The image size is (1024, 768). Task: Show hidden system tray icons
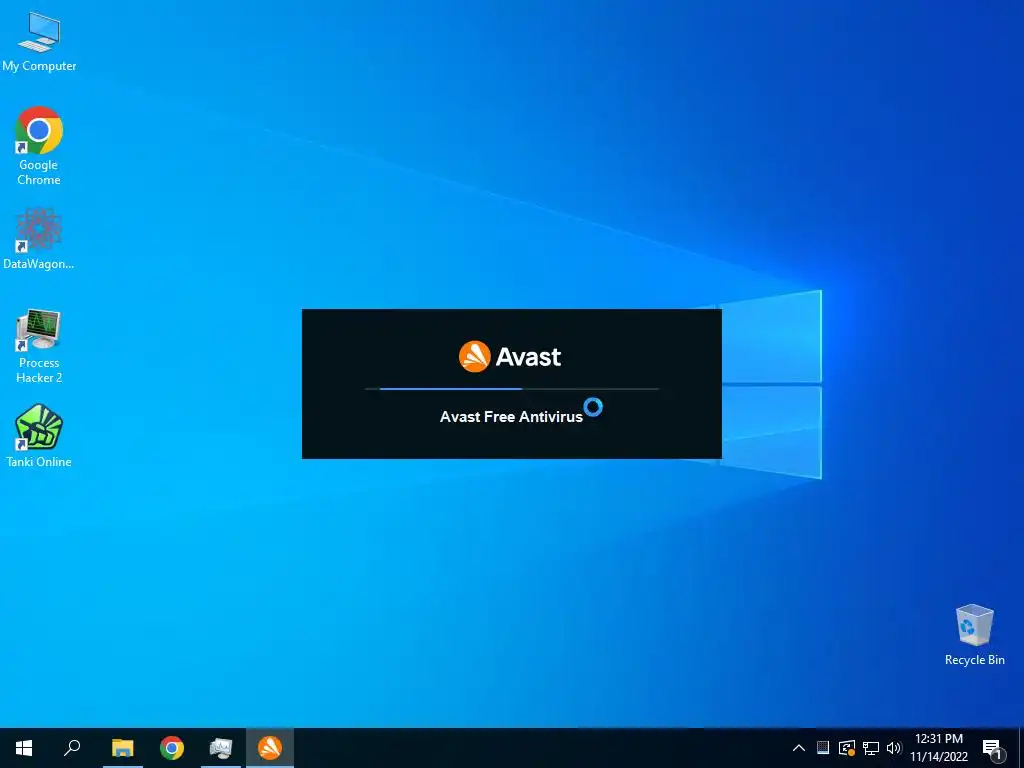pos(799,748)
